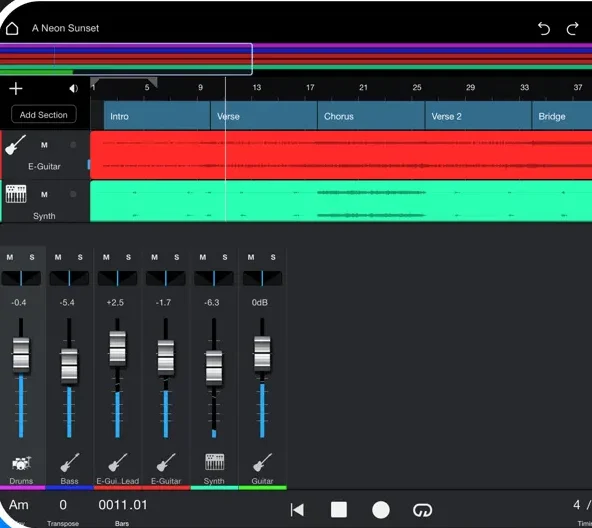Open the Bars position display
The image size is (592, 528).
coord(123,505)
